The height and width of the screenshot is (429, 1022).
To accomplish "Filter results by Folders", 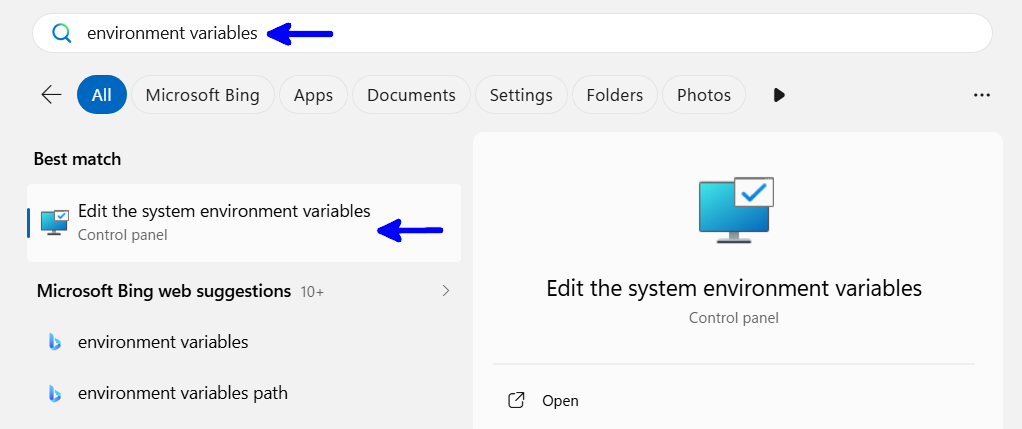I will (614, 95).
